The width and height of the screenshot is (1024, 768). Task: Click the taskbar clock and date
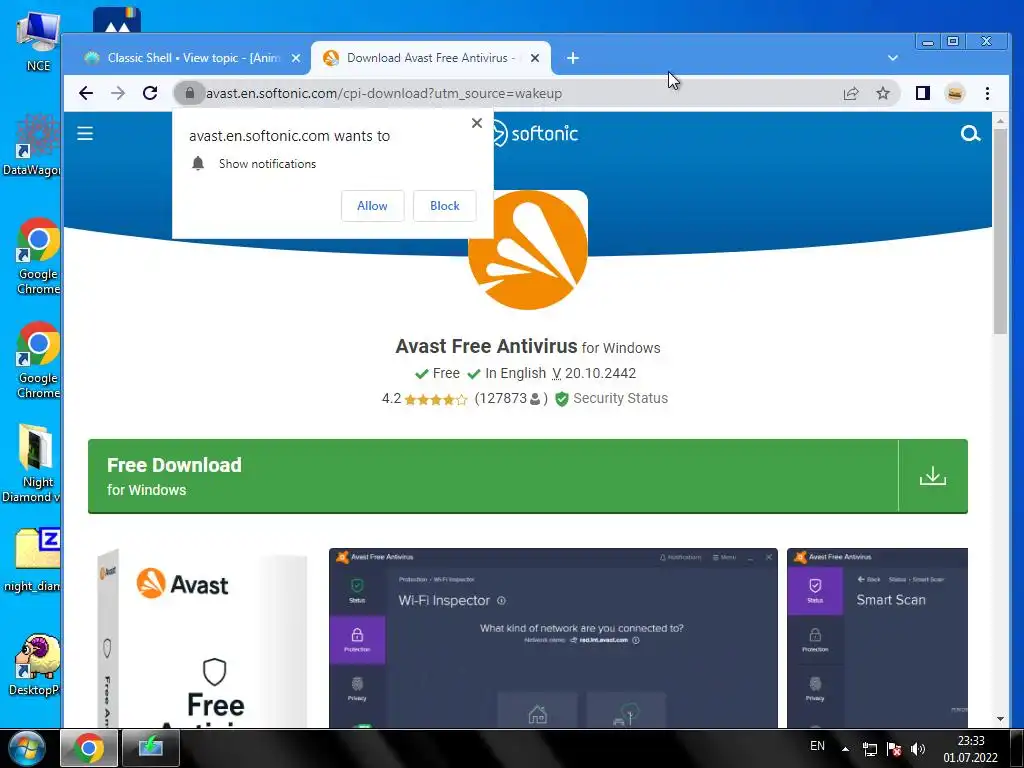point(970,749)
